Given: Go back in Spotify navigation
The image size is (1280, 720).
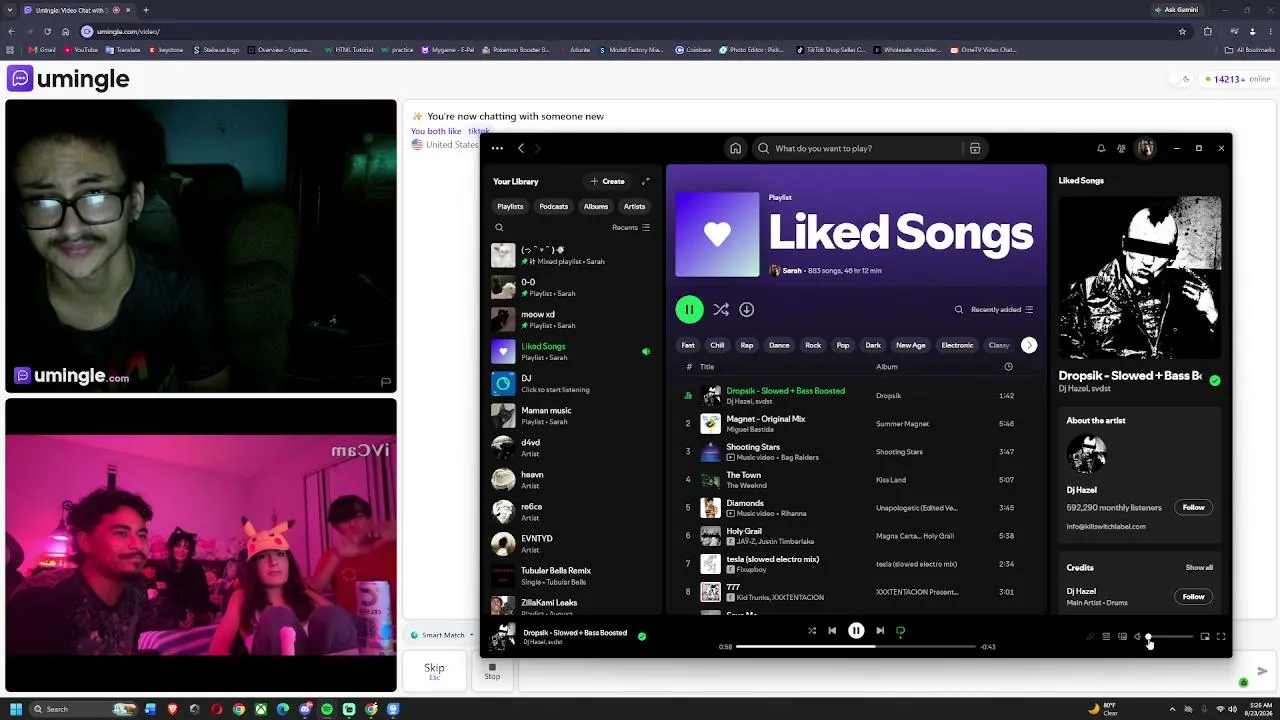Looking at the screenshot, I should 520,148.
